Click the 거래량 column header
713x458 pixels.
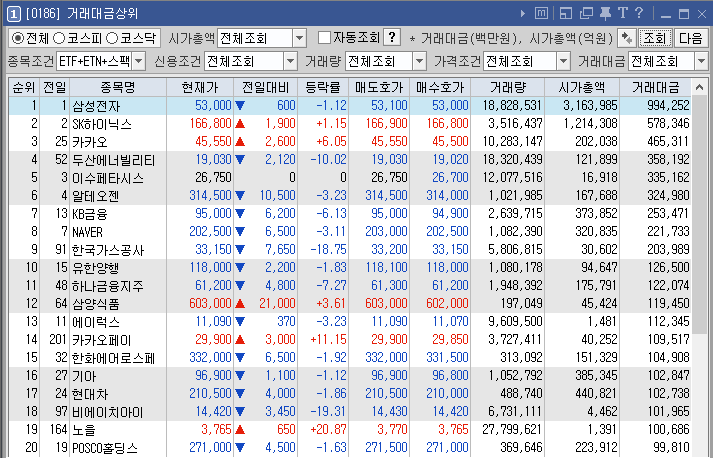507,87
